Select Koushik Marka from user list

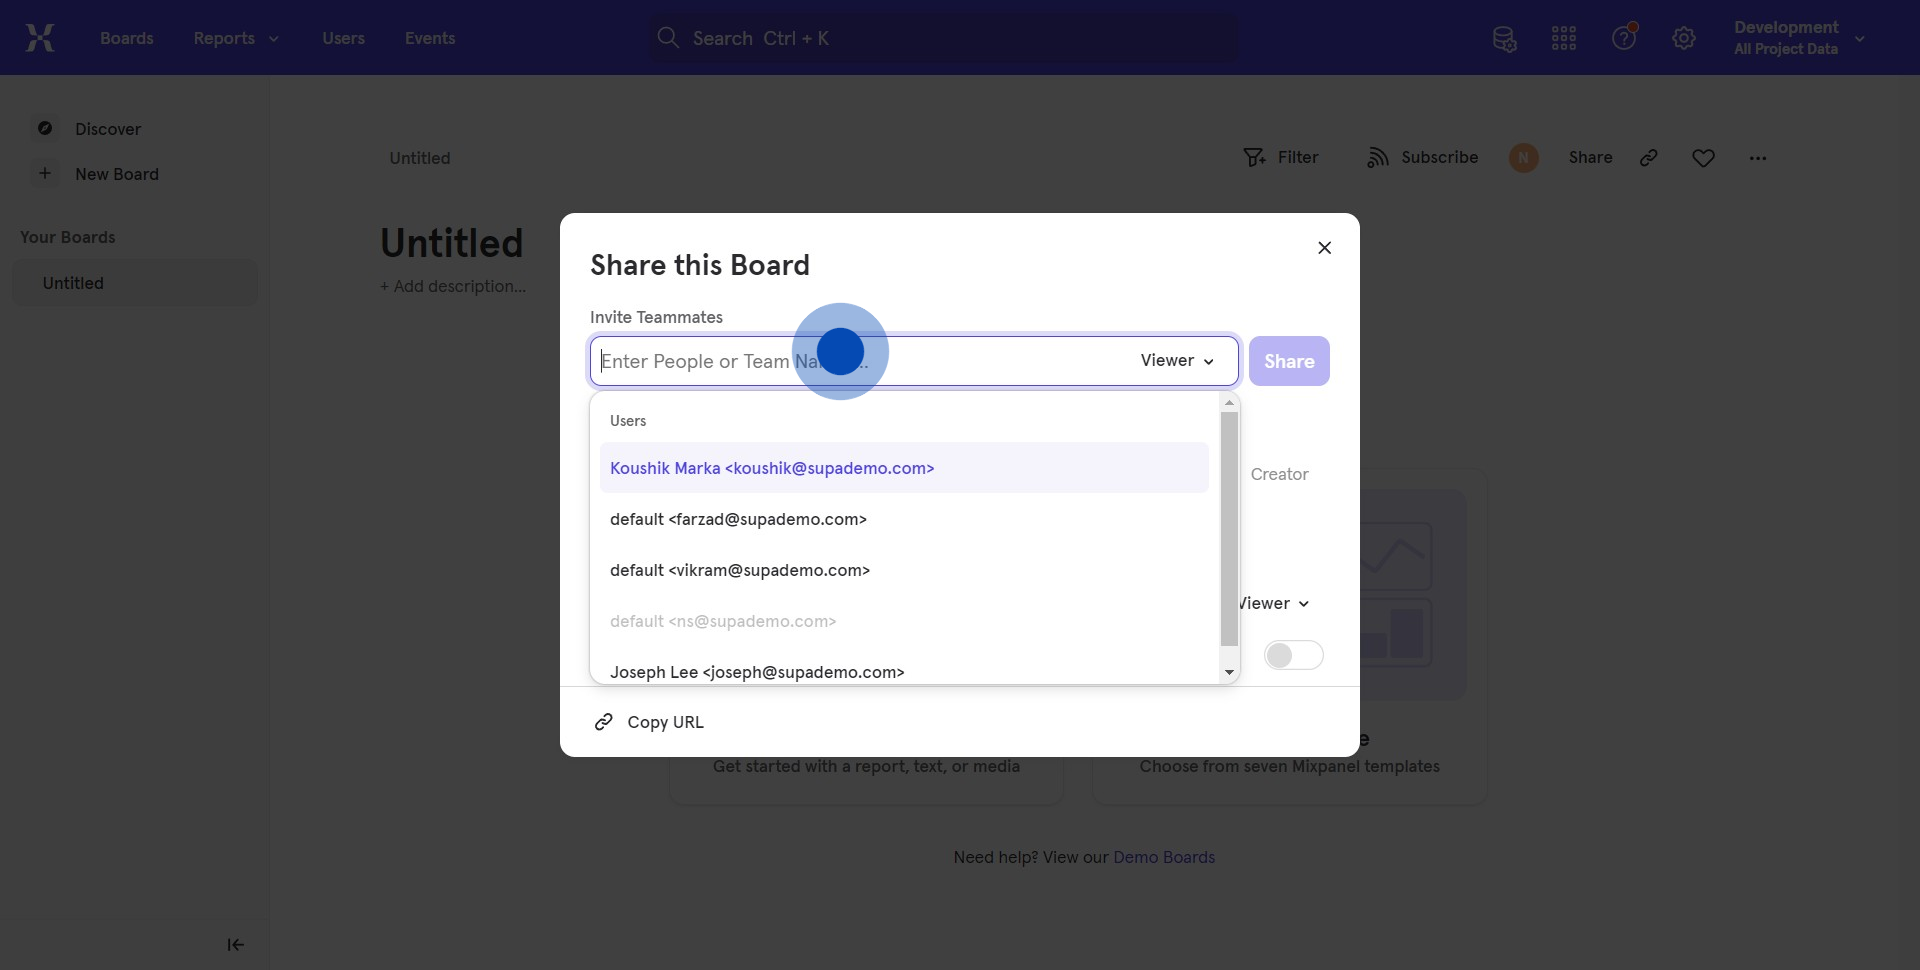tap(772, 468)
